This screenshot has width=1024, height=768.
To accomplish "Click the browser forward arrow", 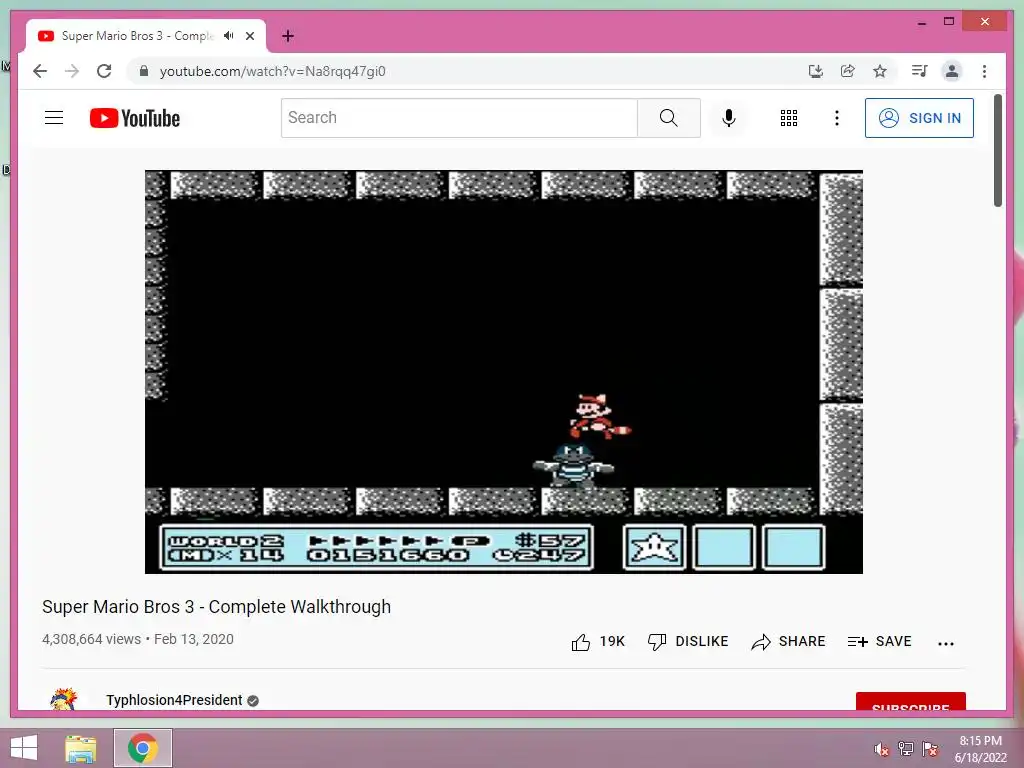I will (x=72, y=71).
